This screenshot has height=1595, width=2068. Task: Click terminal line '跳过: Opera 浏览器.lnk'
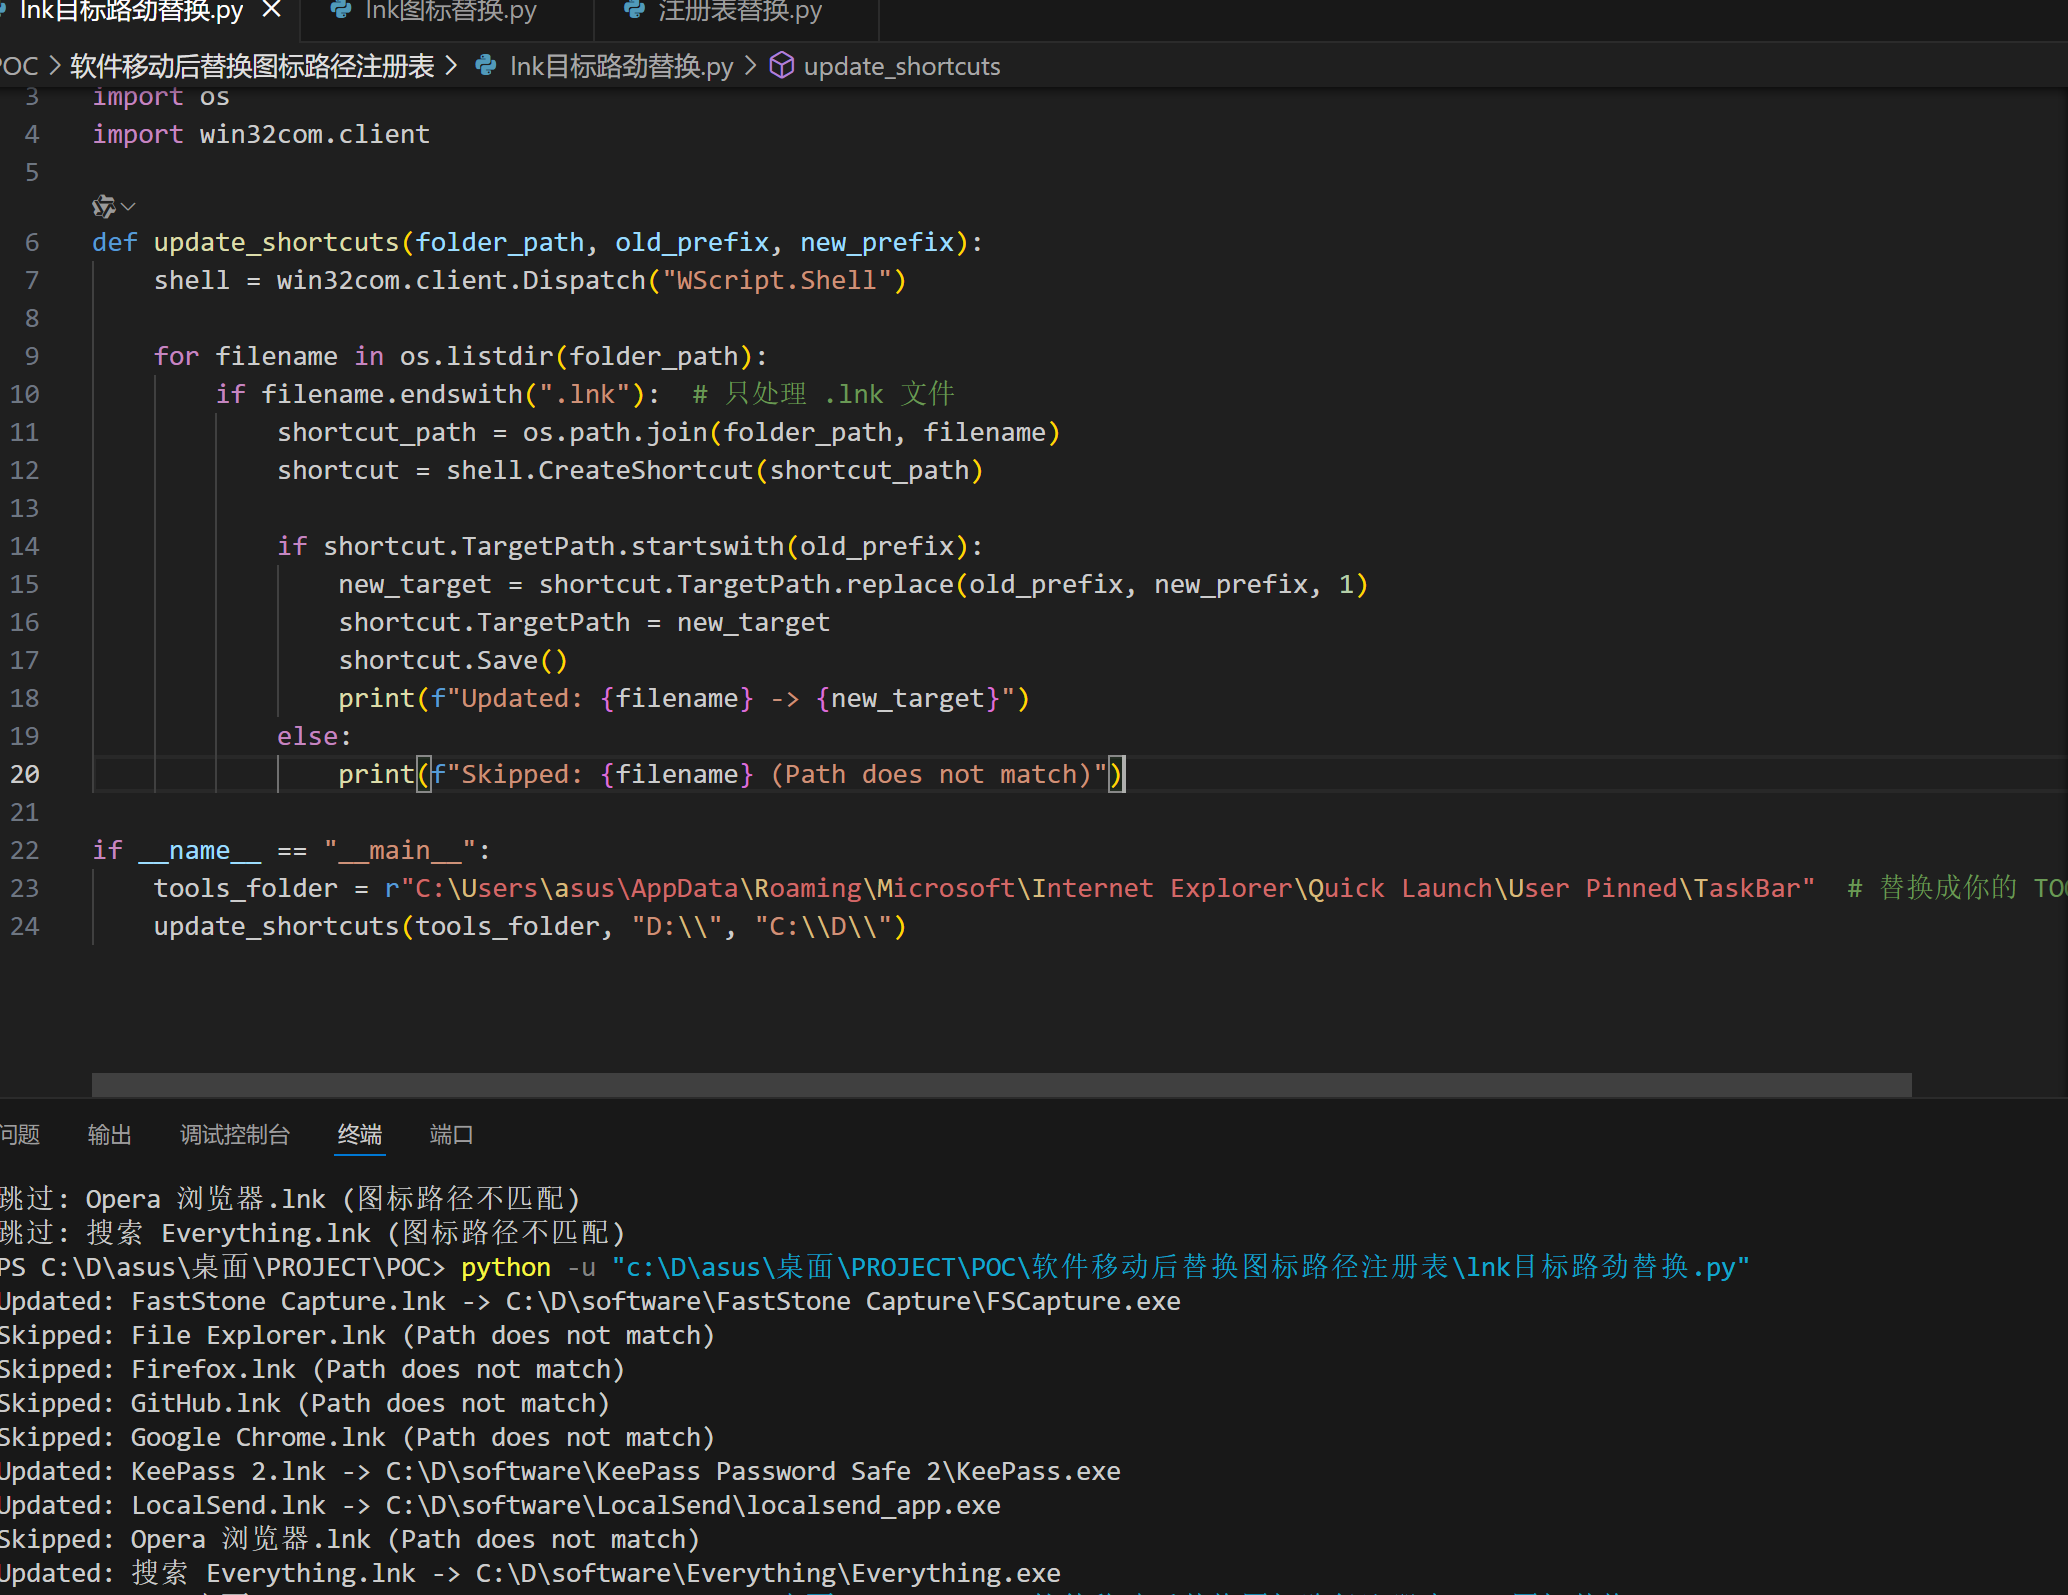tap(290, 1199)
